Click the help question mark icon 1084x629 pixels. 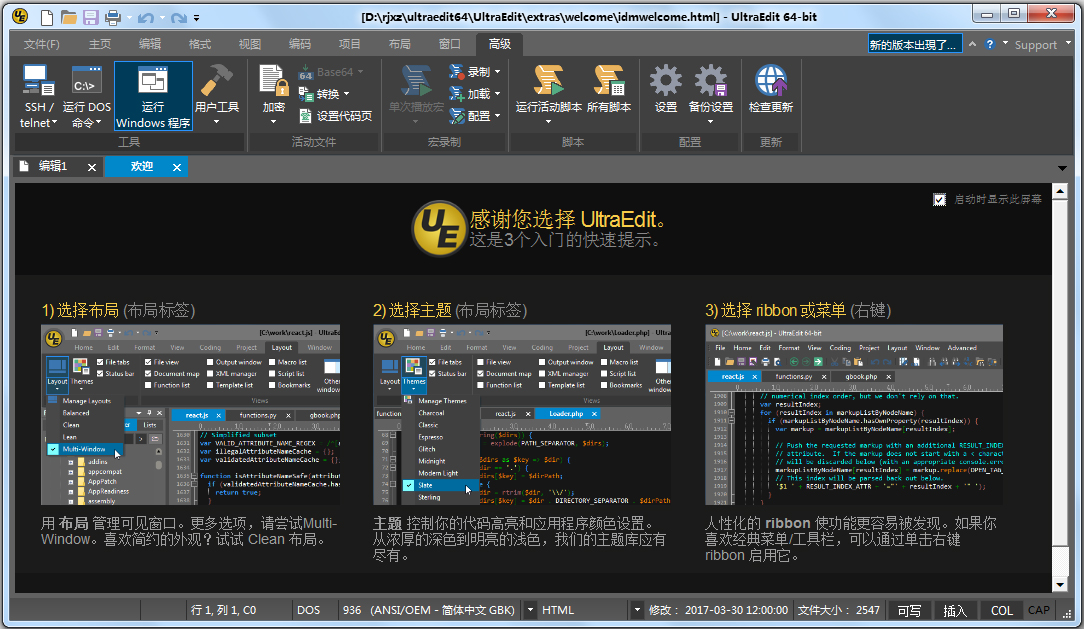[x=990, y=44]
